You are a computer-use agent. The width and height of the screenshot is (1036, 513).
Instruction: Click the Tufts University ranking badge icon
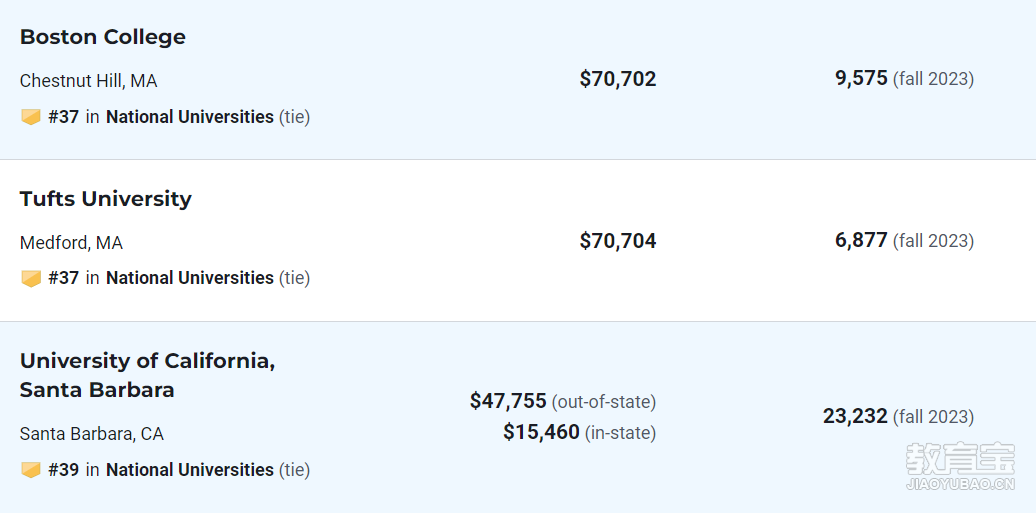(31, 278)
